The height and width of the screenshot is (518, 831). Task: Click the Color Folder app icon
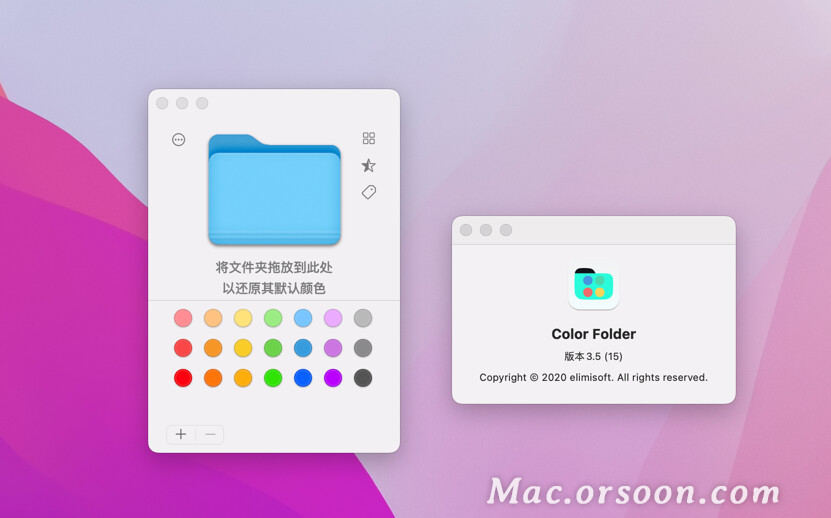point(594,285)
